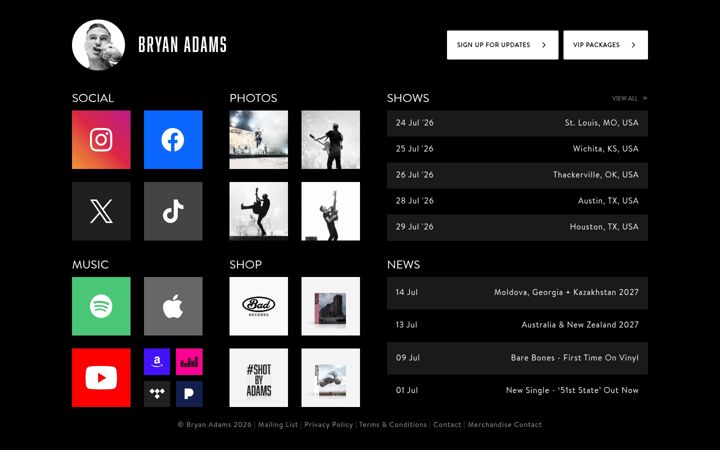Viewport: 720px width, 450px height.
Task: Open the X (Twitter) social tile
Action: click(x=101, y=211)
